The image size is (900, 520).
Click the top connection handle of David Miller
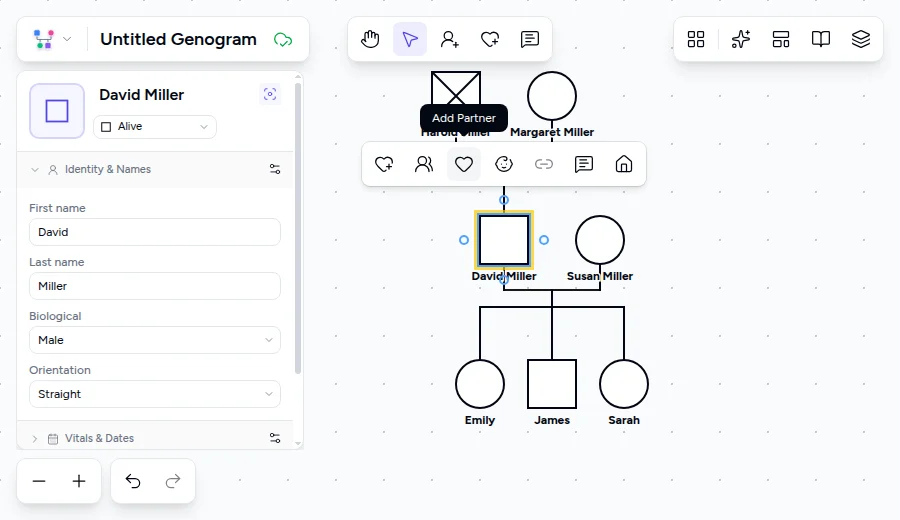pos(504,200)
